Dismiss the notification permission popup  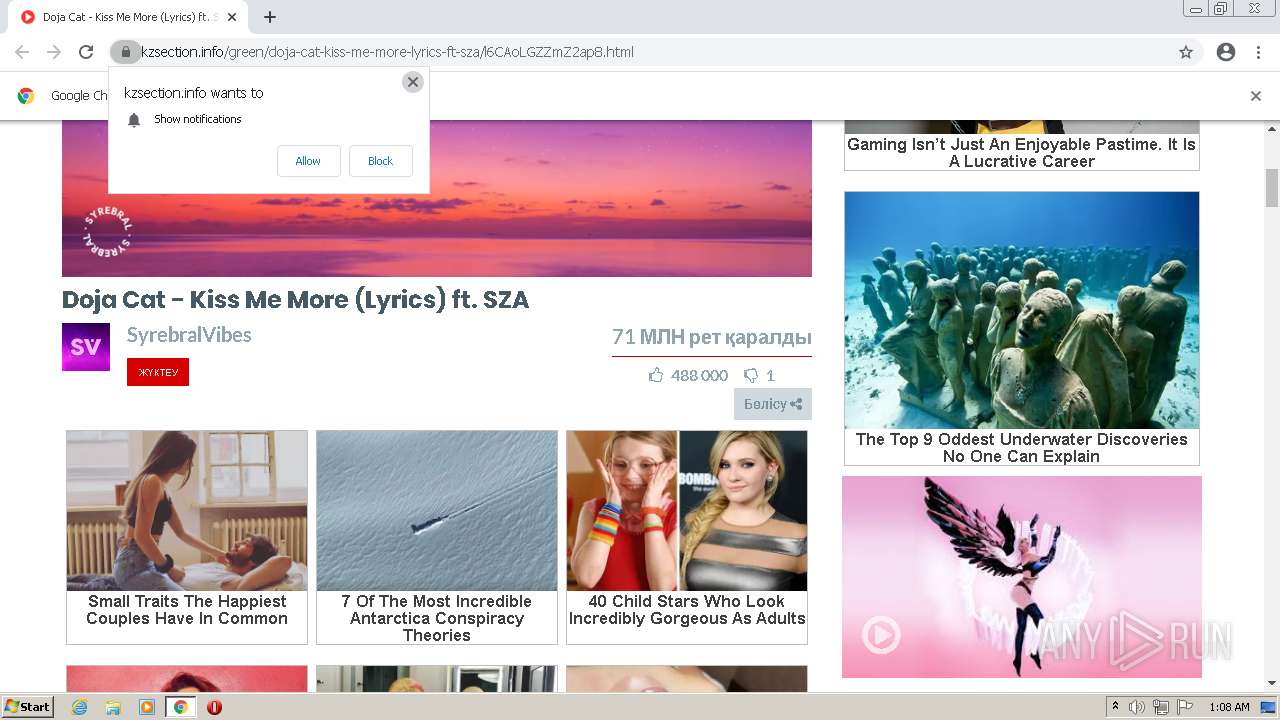pos(413,82)
